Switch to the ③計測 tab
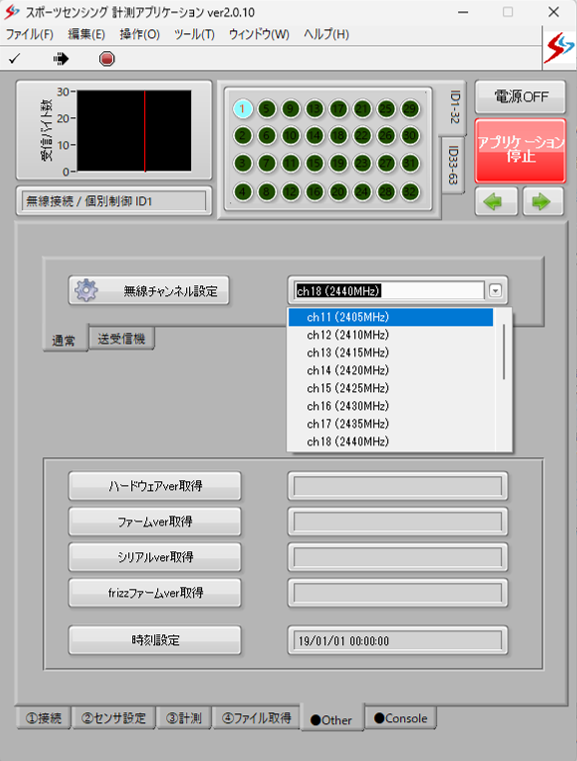 coord(183,718)
